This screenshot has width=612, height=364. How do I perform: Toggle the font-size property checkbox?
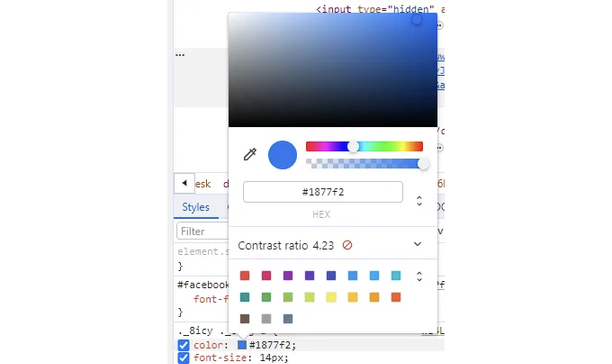pyautogui.click(x=183, y=358)
